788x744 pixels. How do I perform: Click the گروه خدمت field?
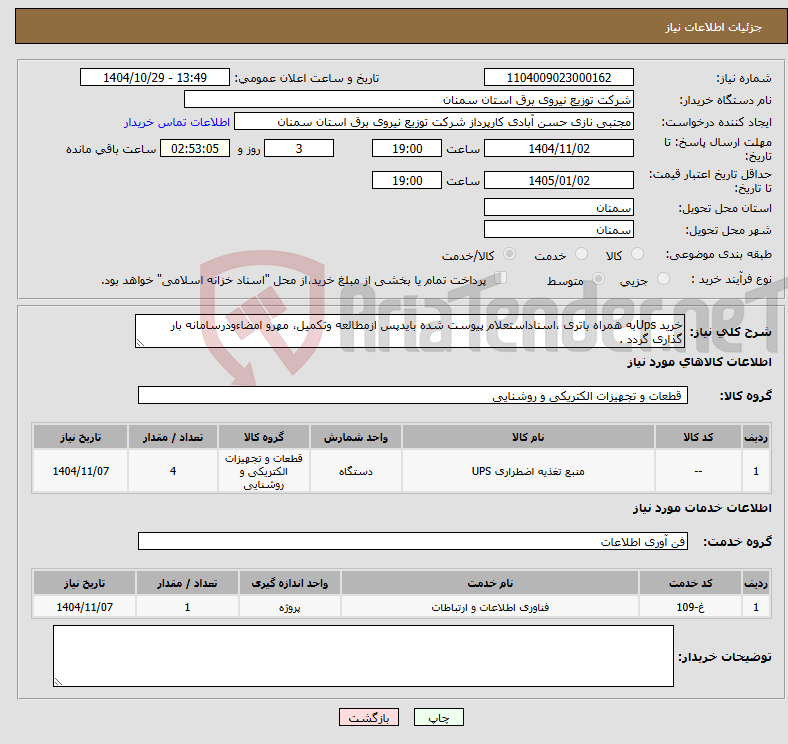[x=413, y=541]
